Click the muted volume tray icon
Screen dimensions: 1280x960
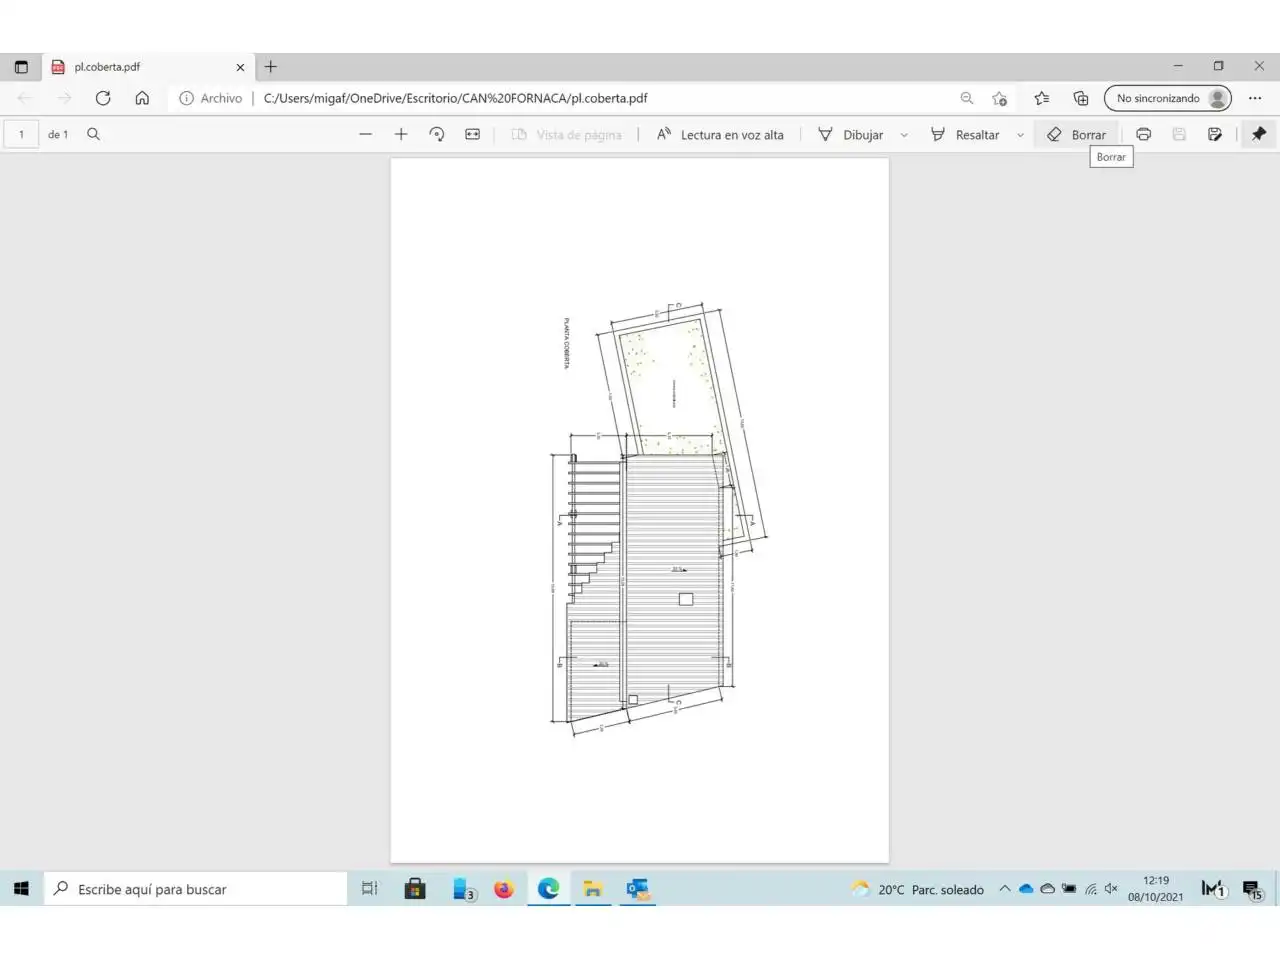pos(1111,888)
